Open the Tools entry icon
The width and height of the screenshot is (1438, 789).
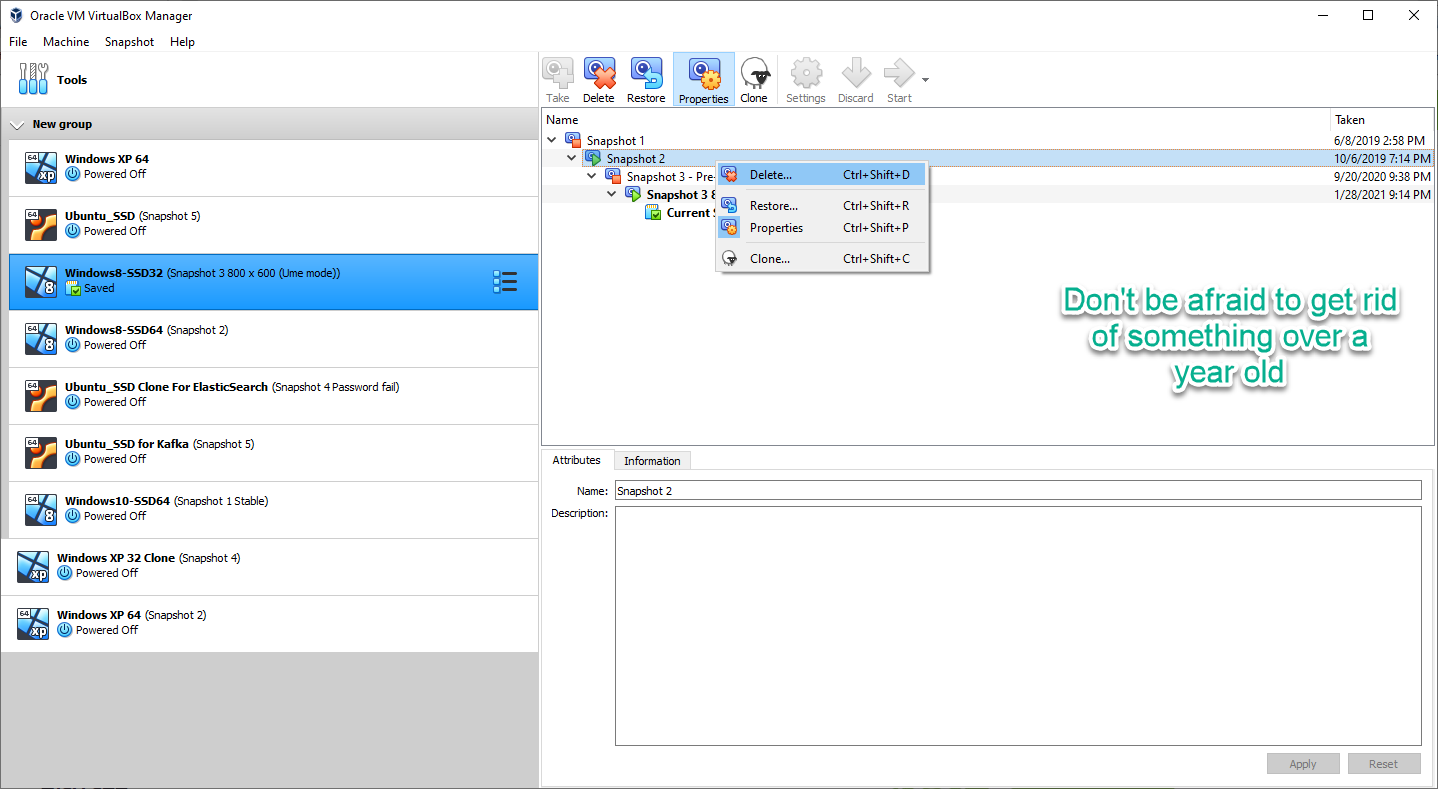pos(33,79)
